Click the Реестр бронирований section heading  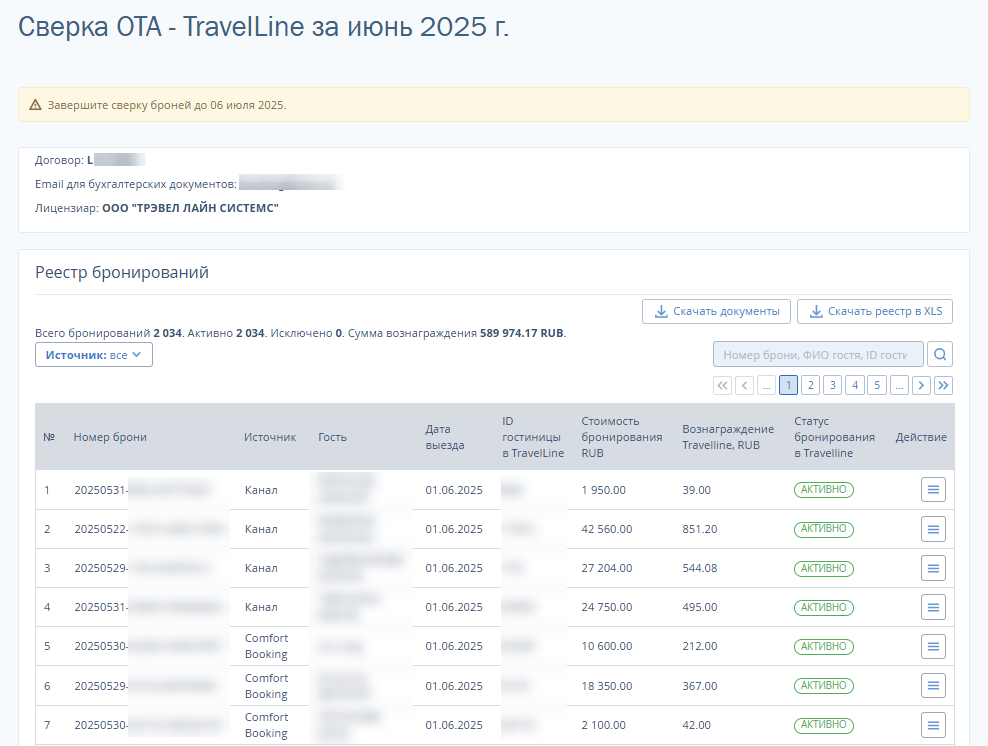(x=122, y=272)
